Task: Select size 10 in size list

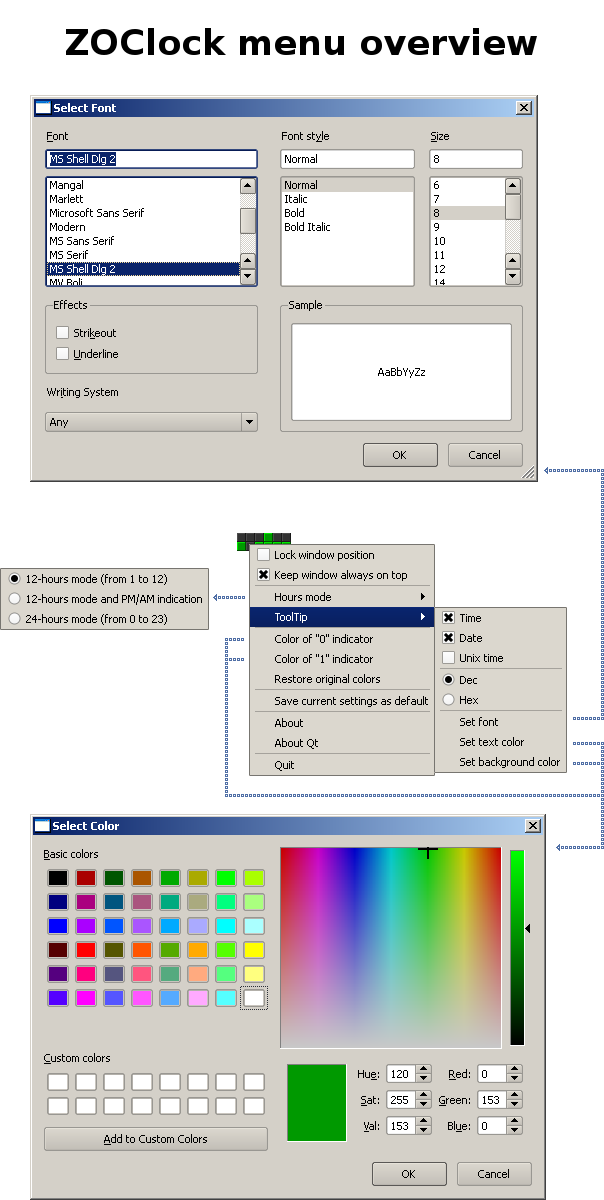Action: pyautogui.click(x=467, y=241)
